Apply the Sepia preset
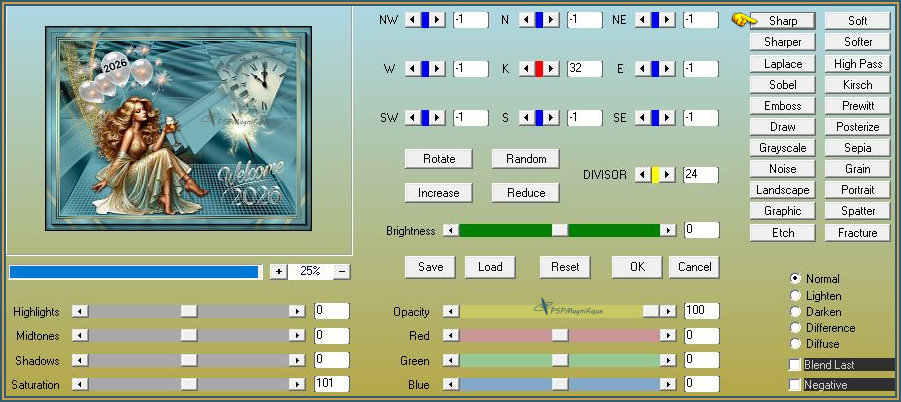The width and height of the screenshot is (901, 402). (x=857, y=148)
